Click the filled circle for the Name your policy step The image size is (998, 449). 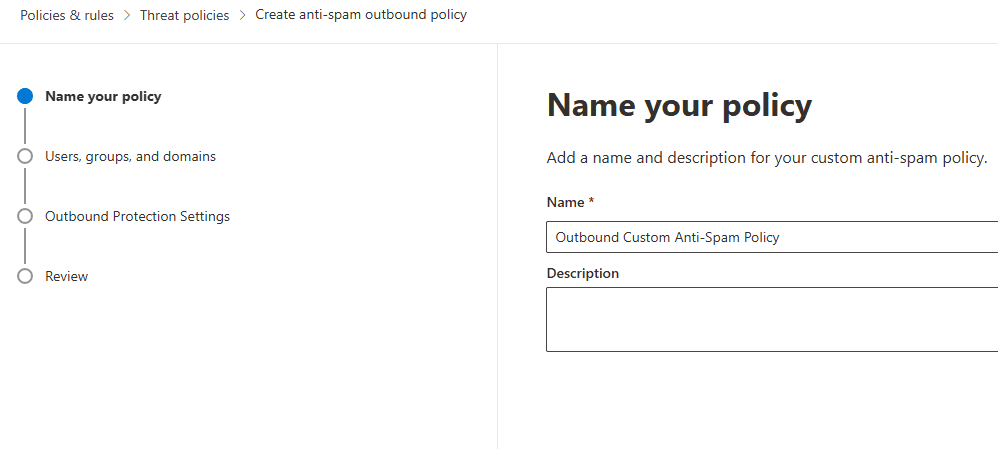25,97
